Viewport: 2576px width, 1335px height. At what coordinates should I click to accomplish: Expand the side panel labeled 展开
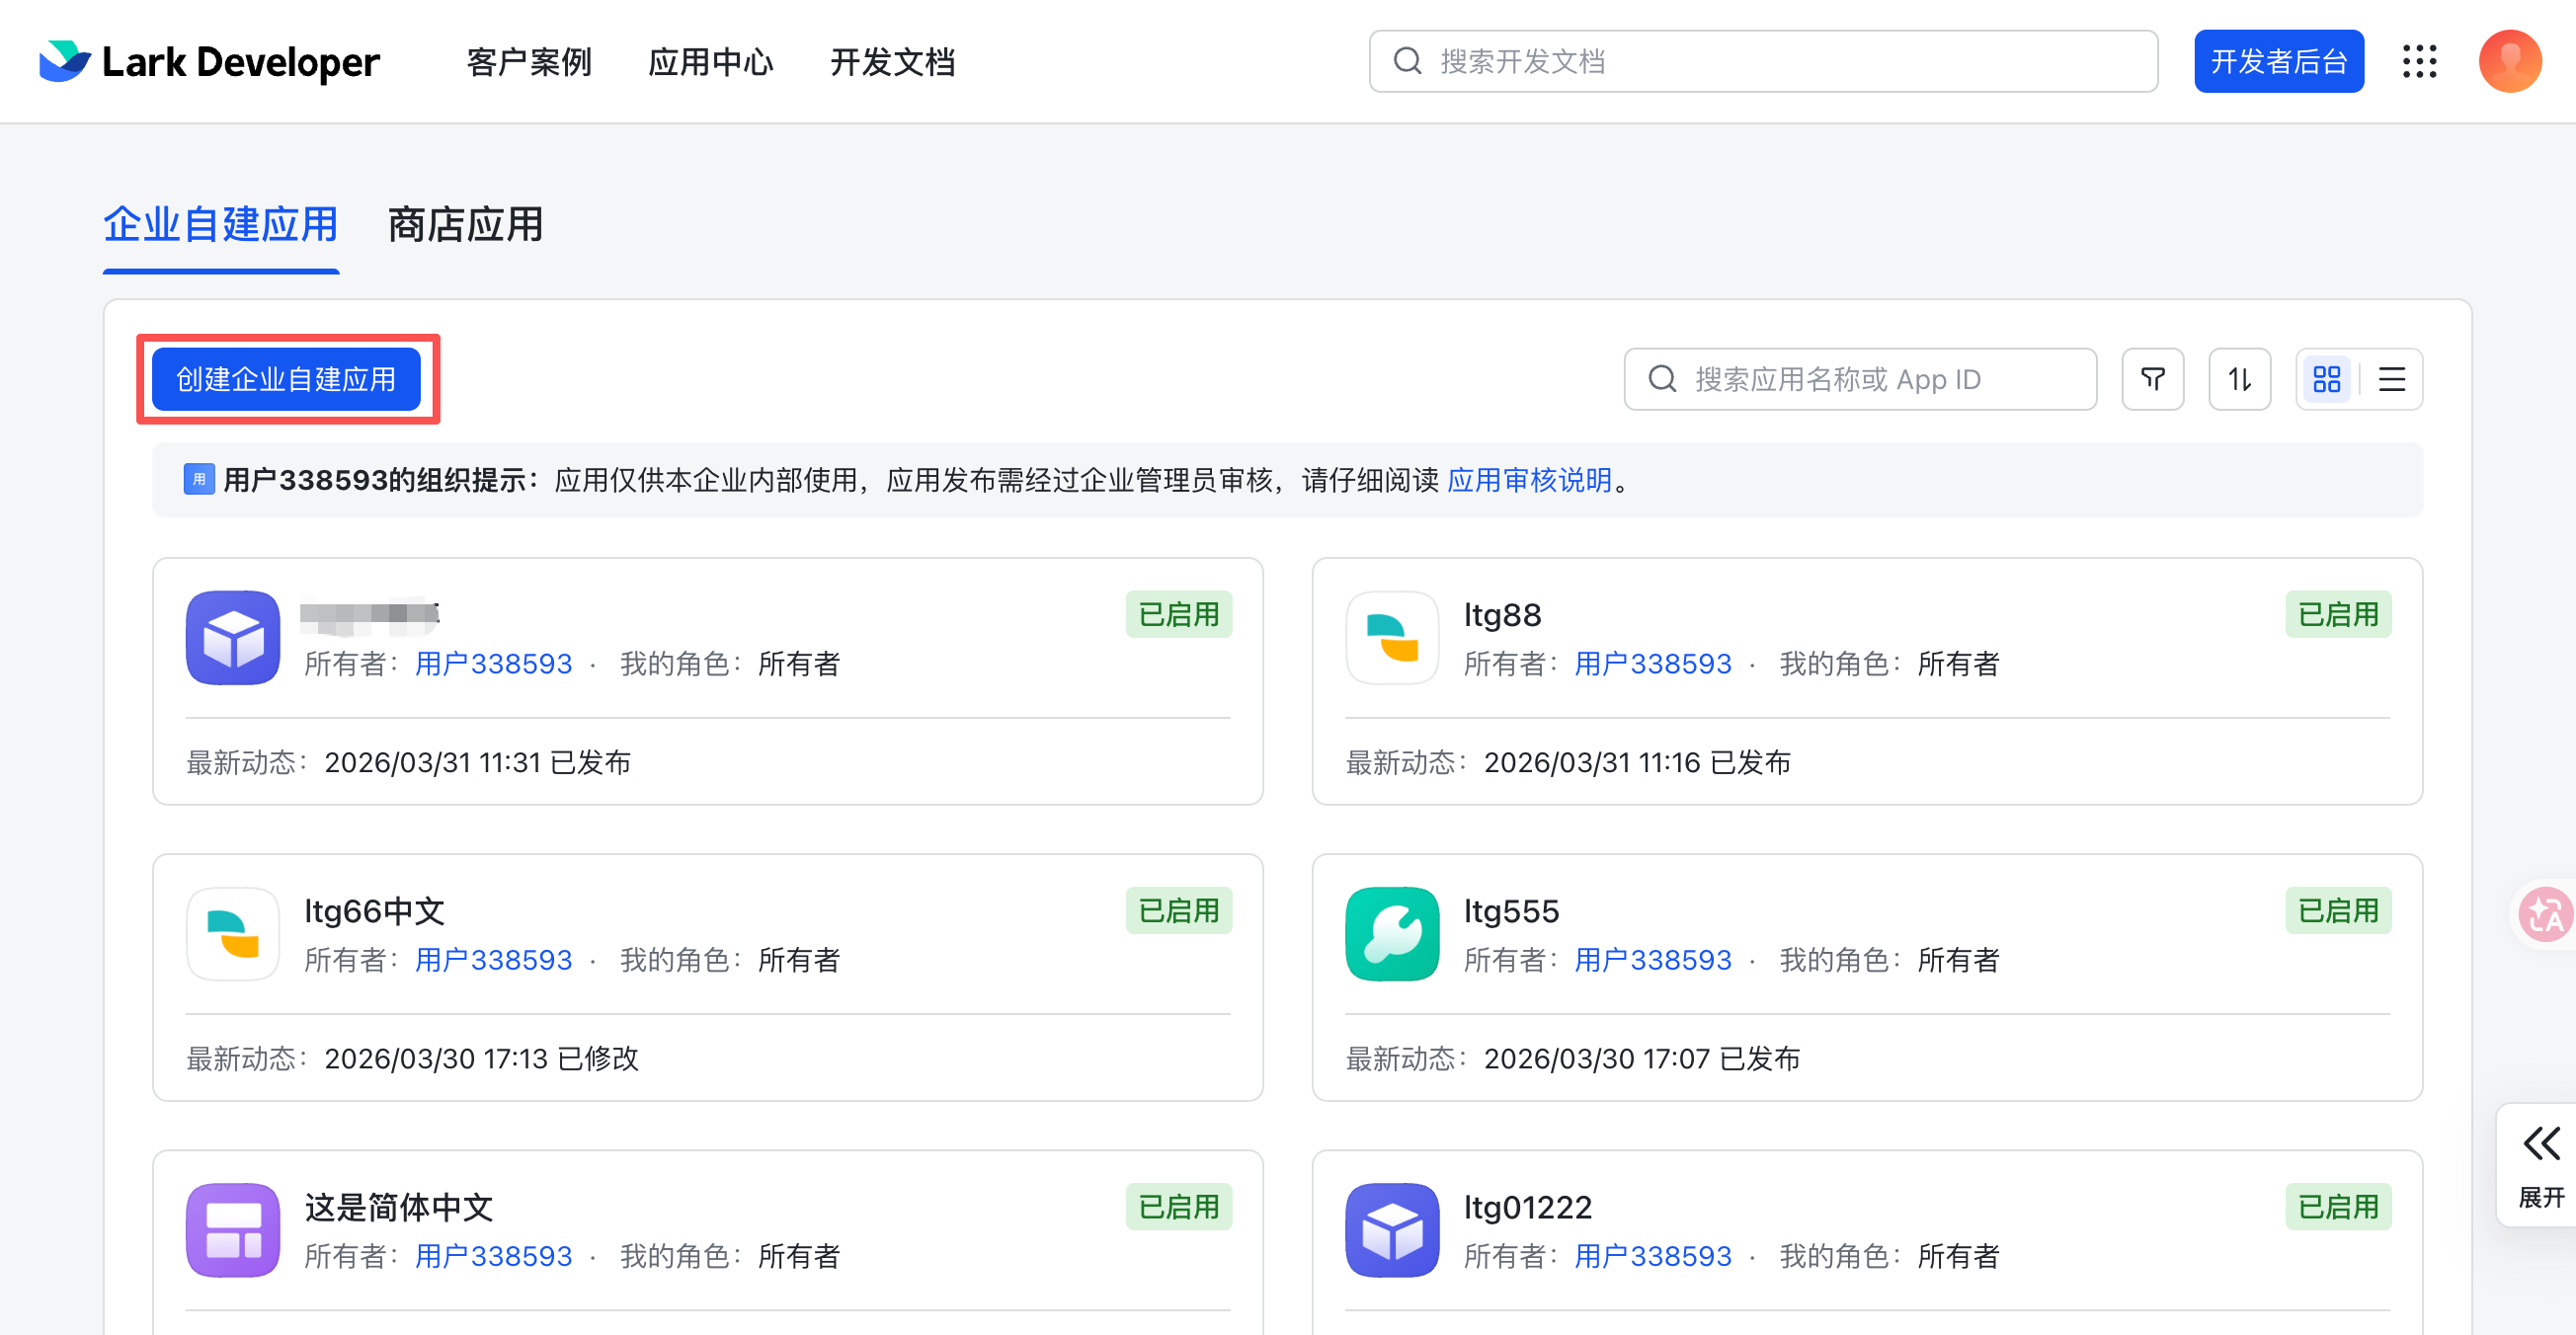pyautogui.click(x=2541, y=1165)
